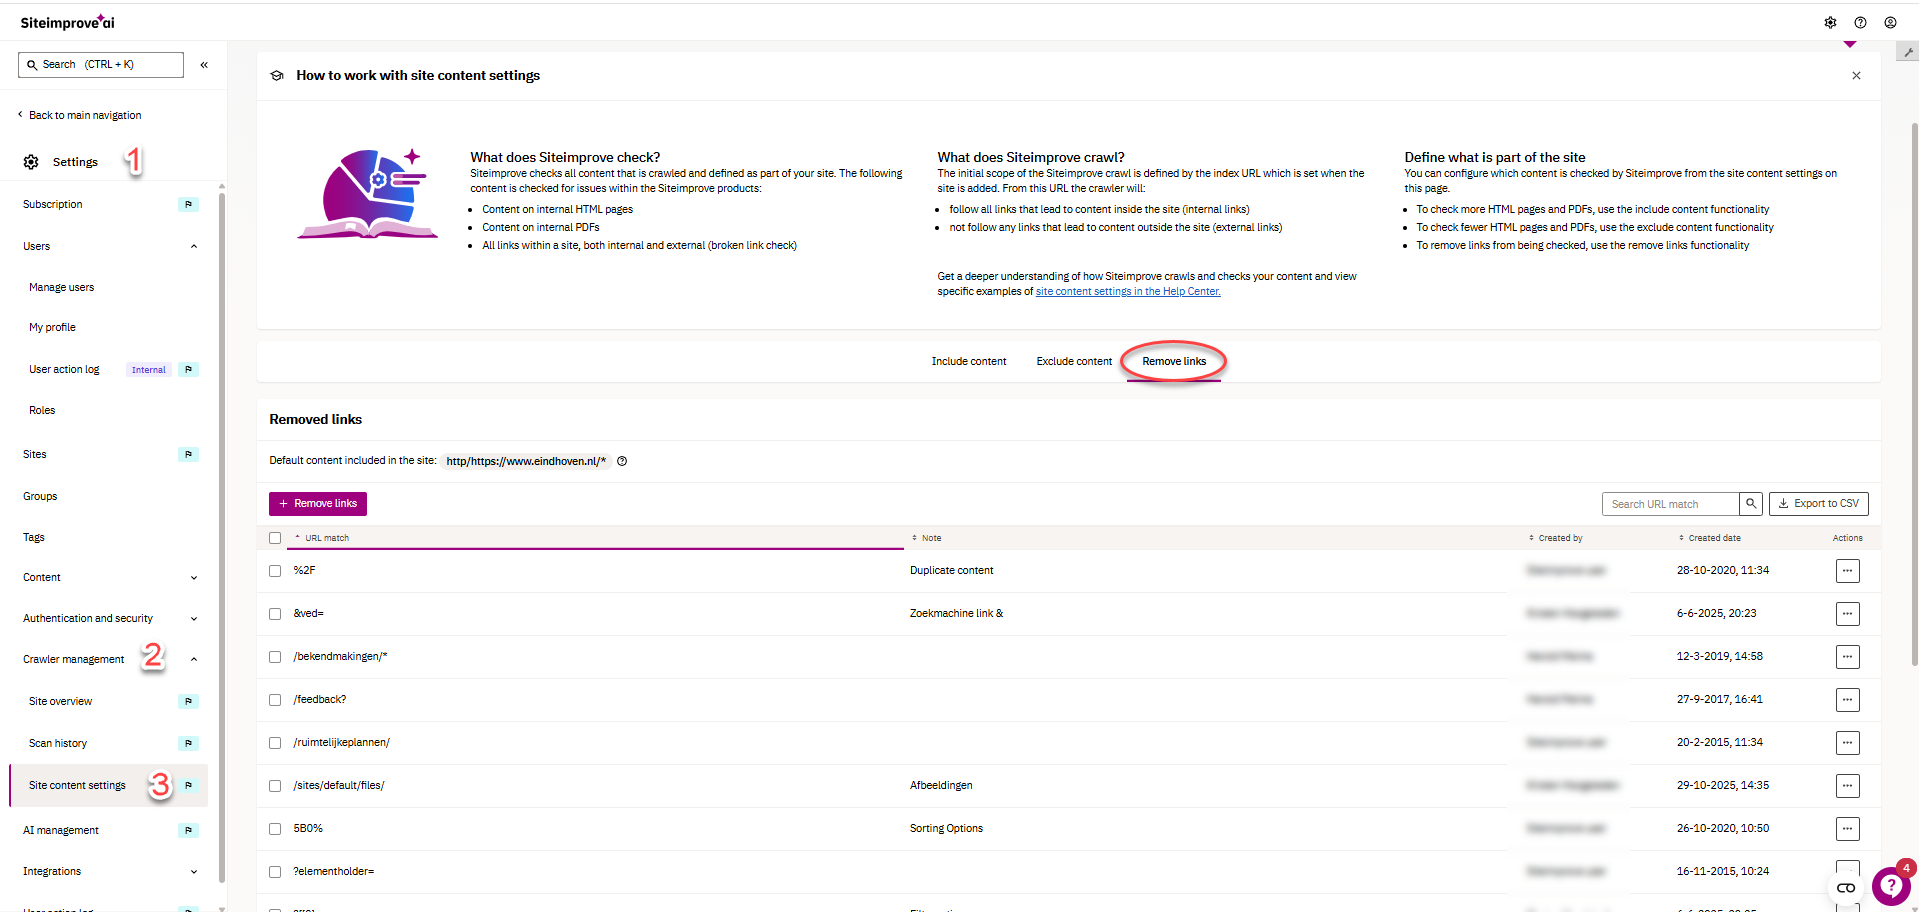The height and width of the screenshot is (912, 1919).
Task: Expand the Integrations section
Action: 194,872
